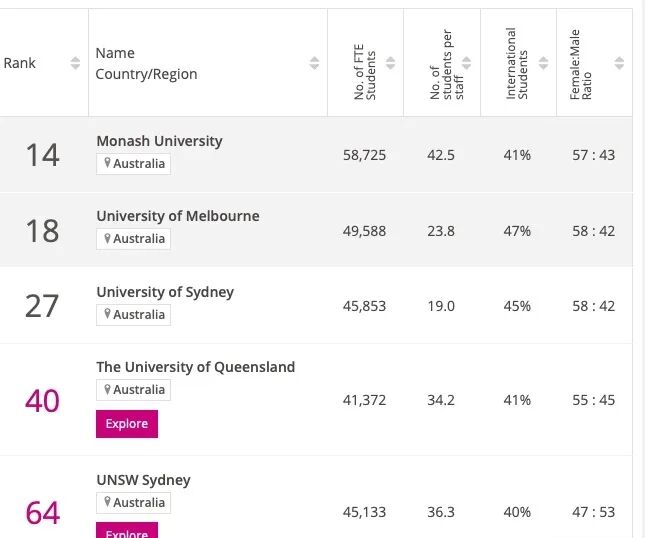Click FTE students value 41,372
Screen dimensions: 645x538
click(x=364, y=400)
